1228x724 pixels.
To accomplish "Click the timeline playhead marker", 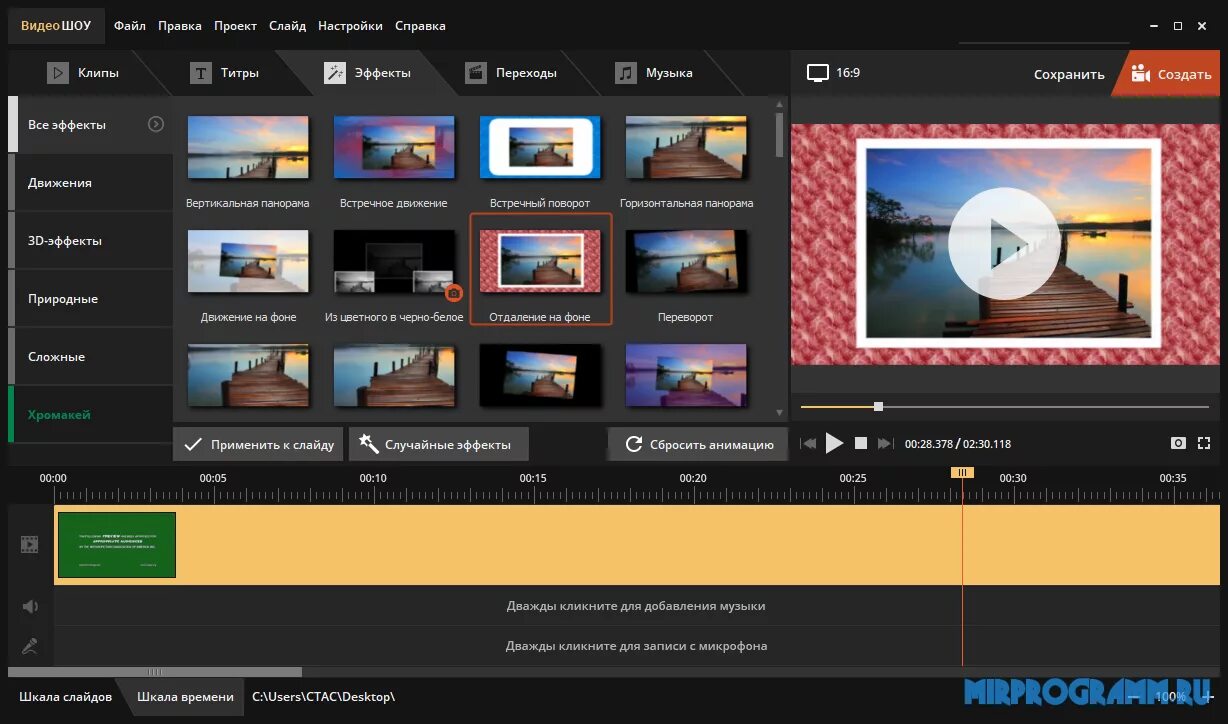I will [962, 472].
